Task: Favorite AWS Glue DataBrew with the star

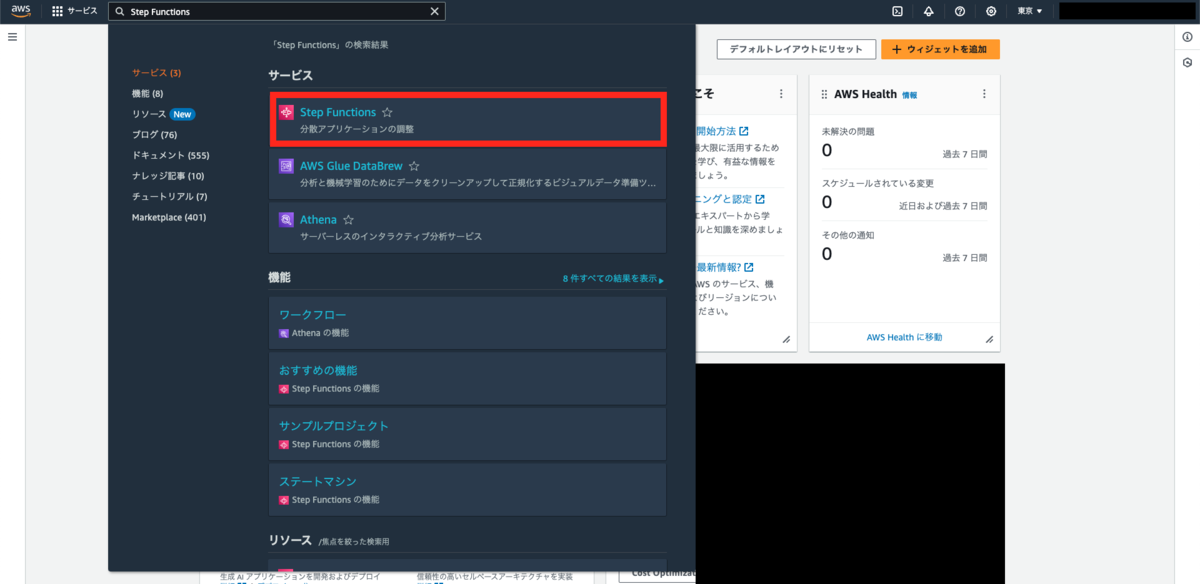Action: (x=414, y=166)
